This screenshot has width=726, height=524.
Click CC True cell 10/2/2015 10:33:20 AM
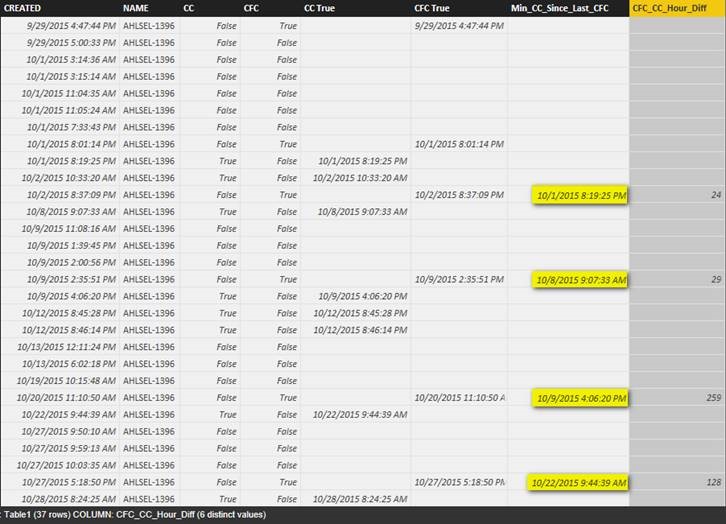tap(360, 178)
